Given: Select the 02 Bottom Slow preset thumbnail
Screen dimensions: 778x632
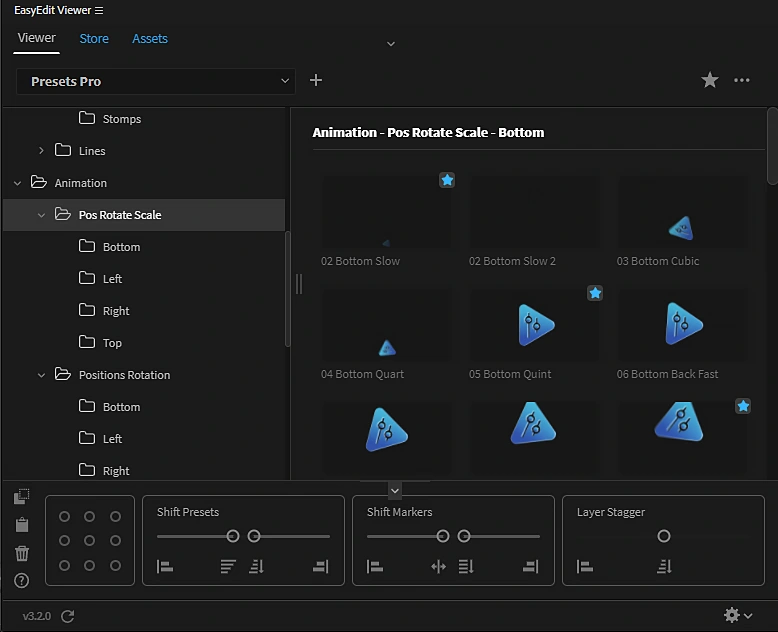Looking at the screenshot, I should [x=387, y=212].
